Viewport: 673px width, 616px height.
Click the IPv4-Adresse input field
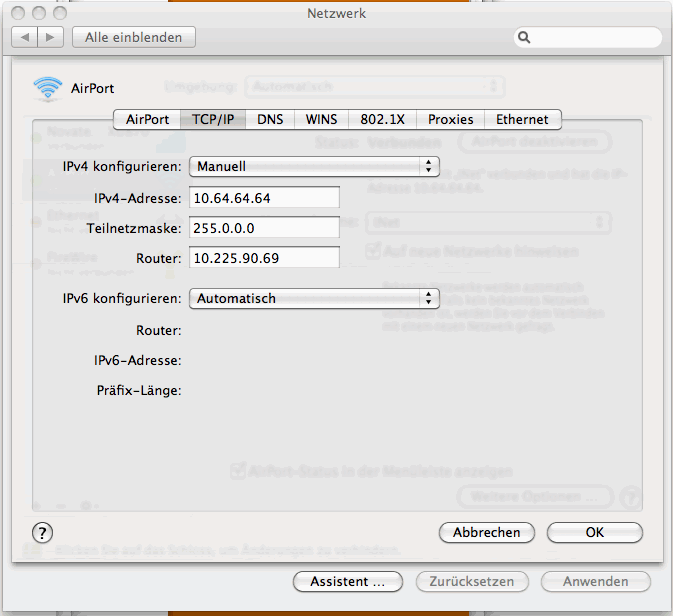(264, 198)
